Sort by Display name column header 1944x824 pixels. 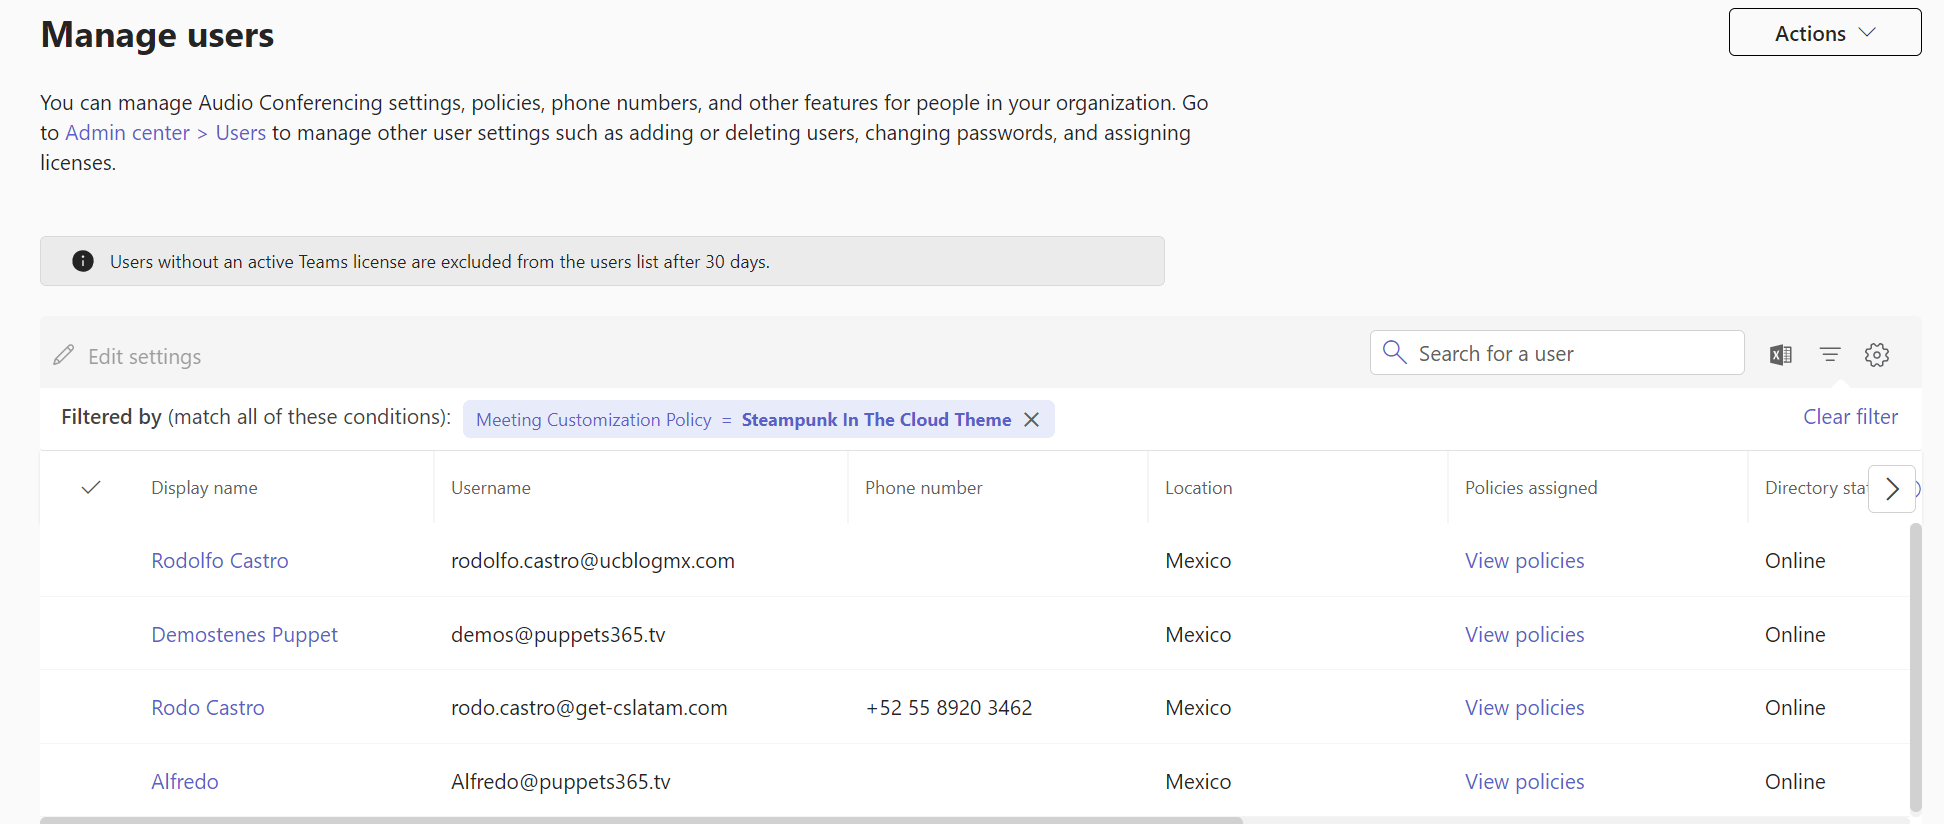click(x=204, y=488)
